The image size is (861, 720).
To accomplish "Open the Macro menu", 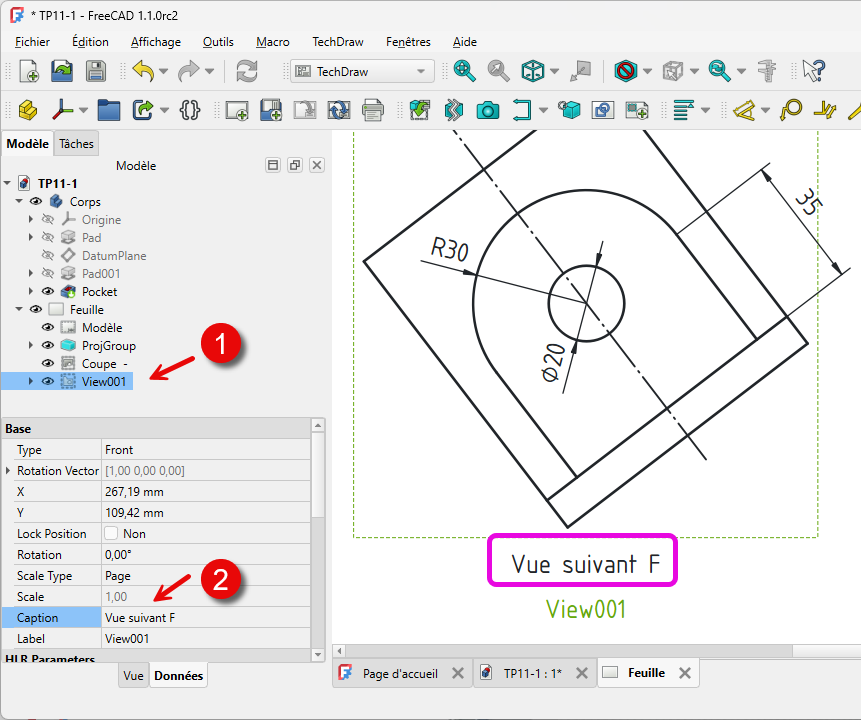I will coord(272,42).
